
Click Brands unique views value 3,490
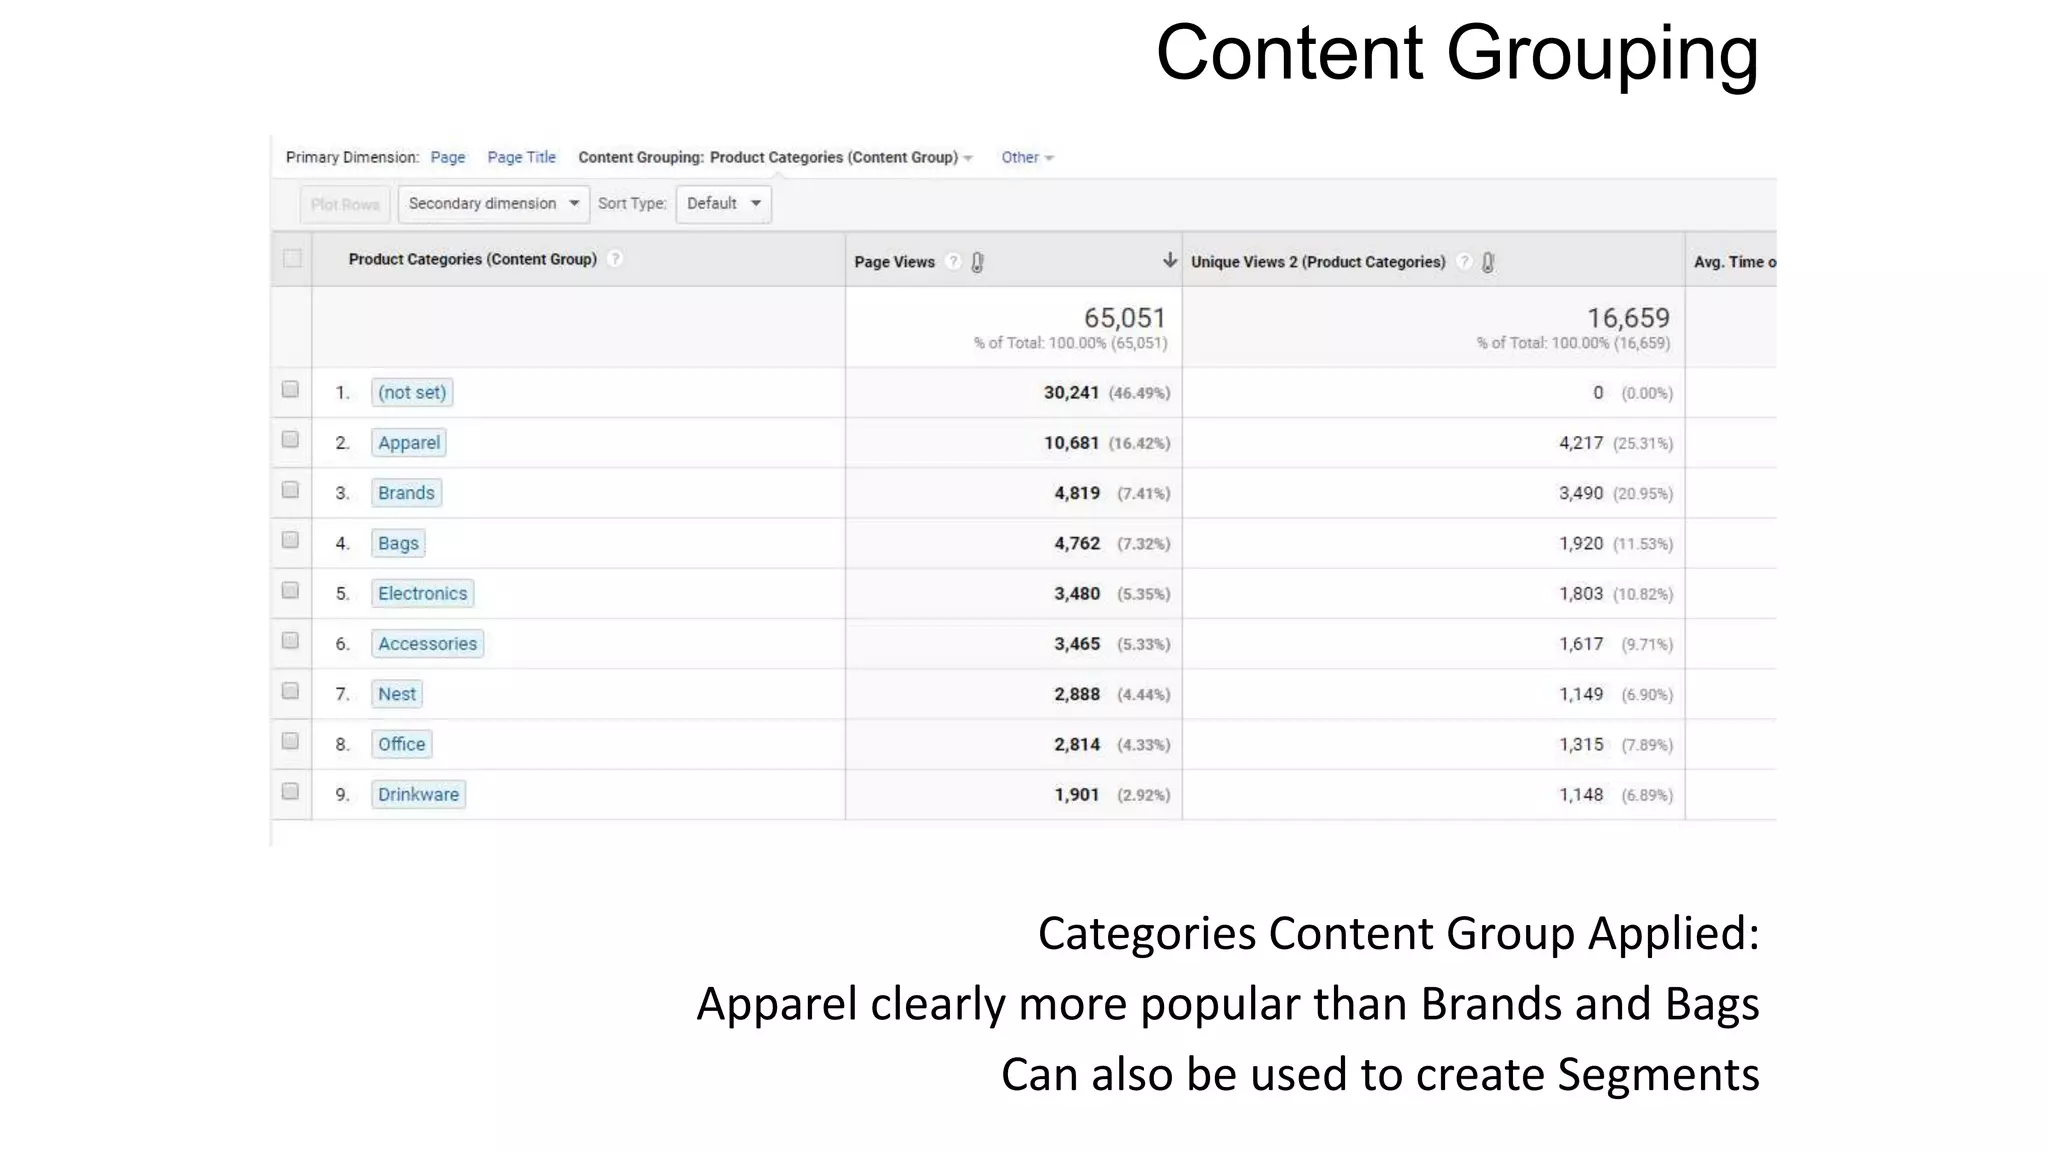pyautogui.click(x=1581, y=493)
